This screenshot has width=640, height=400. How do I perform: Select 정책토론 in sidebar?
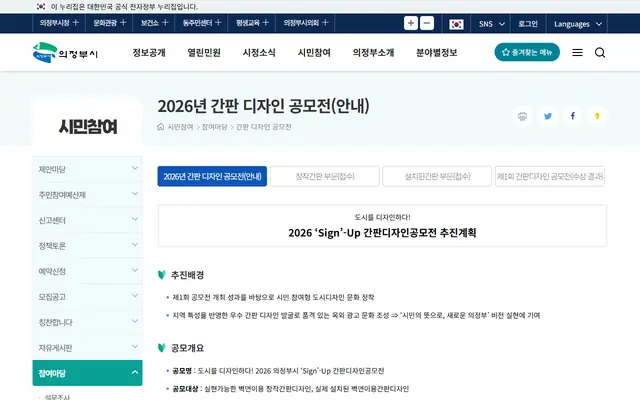(x=52, y=246)
